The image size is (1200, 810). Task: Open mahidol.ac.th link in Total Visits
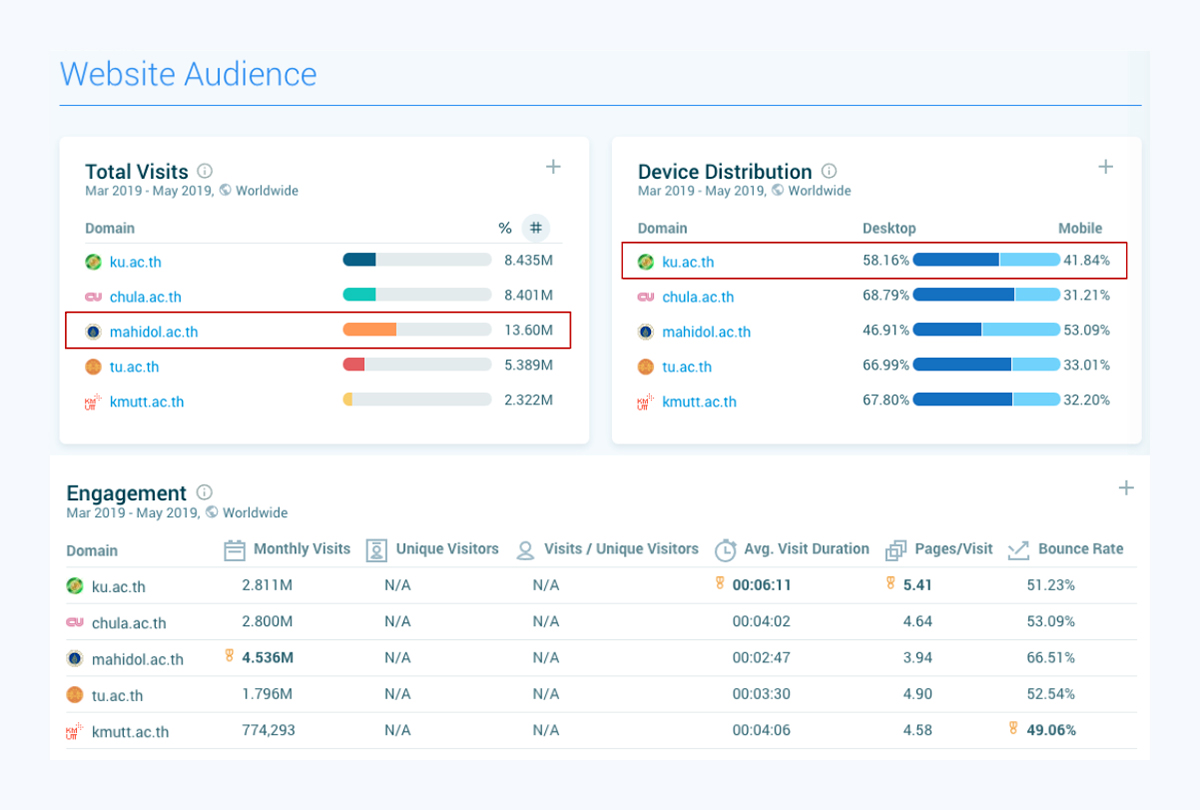point(153,332)
